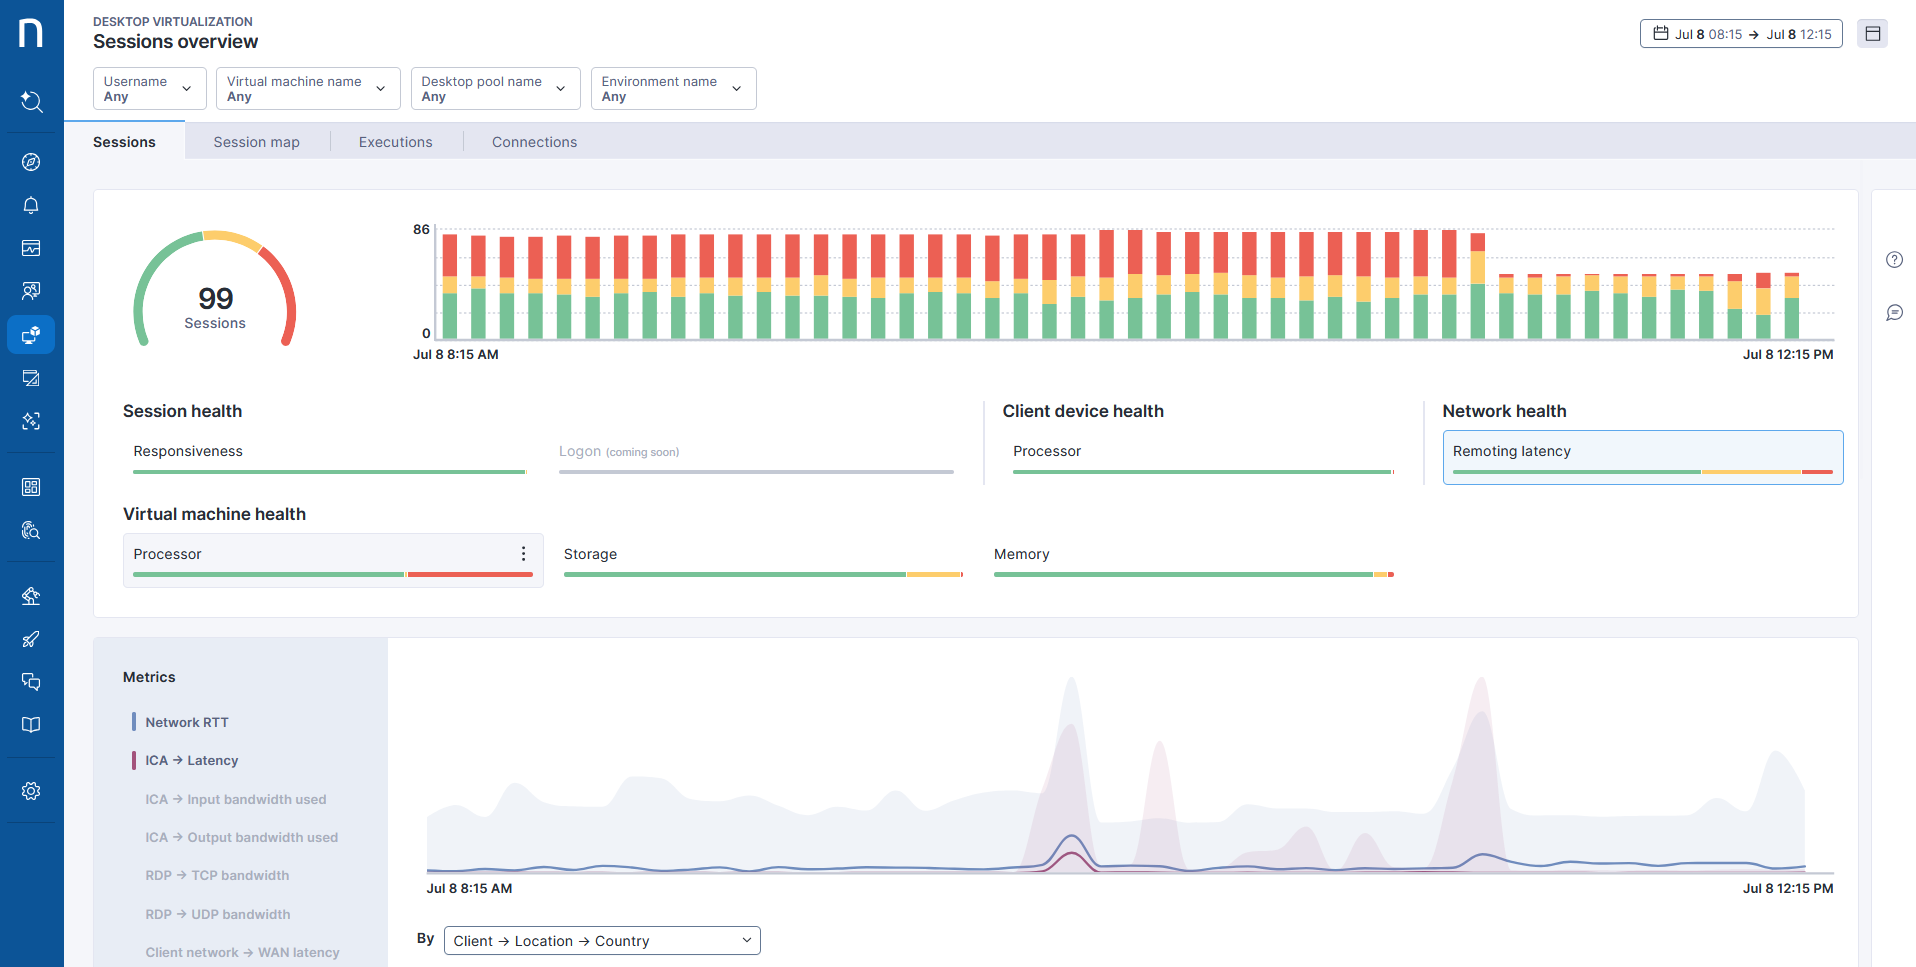Open the Settings gear at sidebar bottom
This screenshot has height=967, width=1916.
tap(31, 790)
